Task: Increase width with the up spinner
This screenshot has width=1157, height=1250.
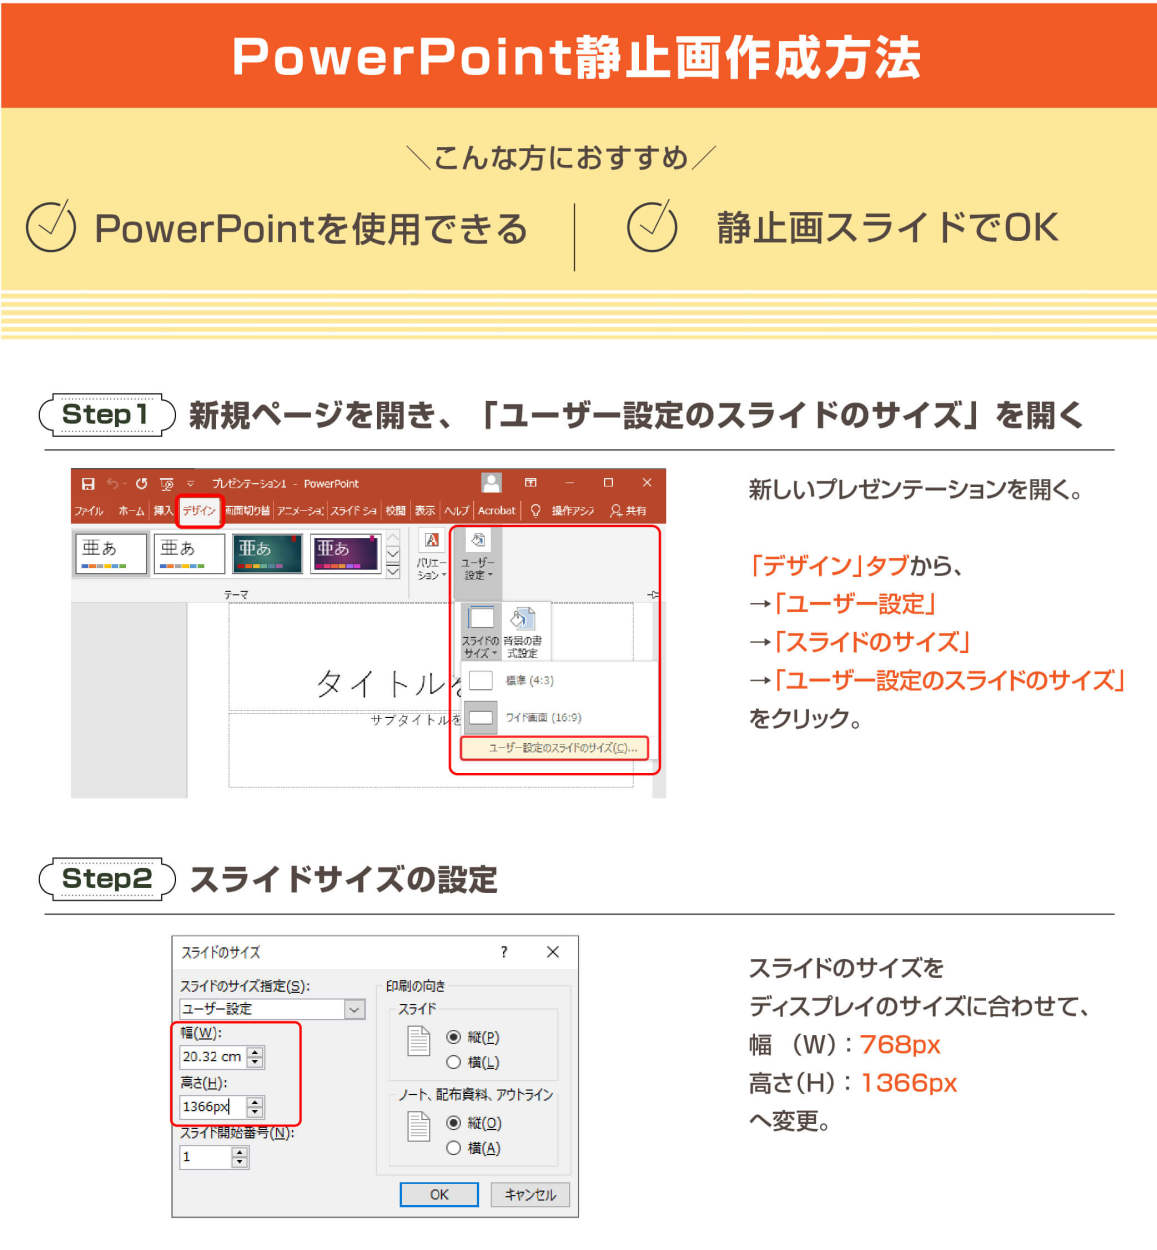Action: click(255, 1051)
